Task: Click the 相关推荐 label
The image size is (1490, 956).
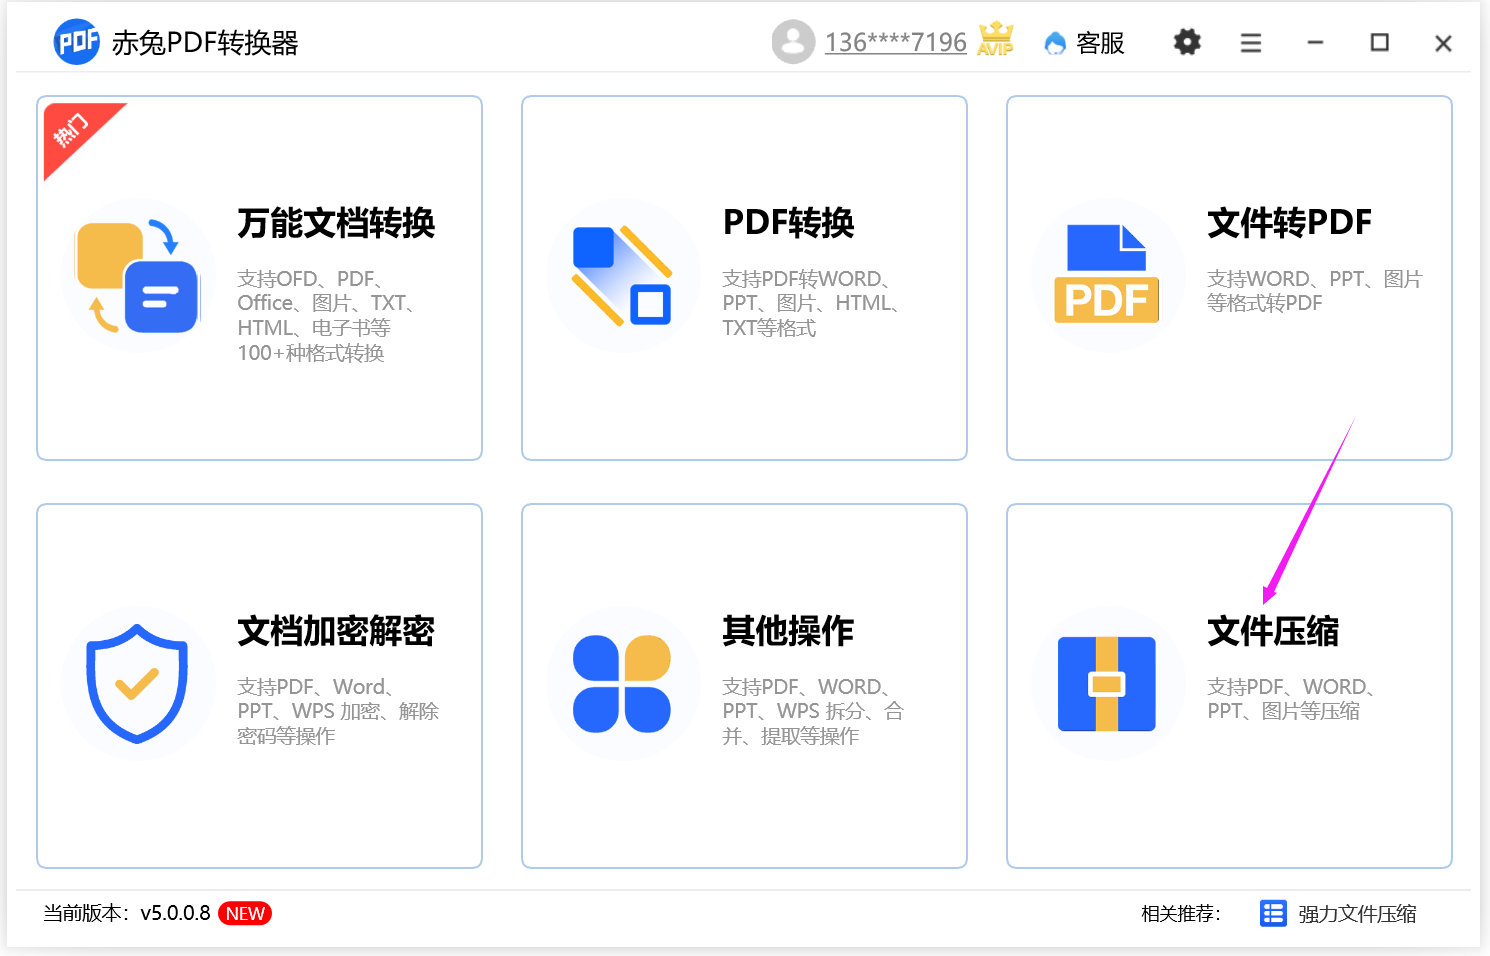Action: pos(1180,914)
